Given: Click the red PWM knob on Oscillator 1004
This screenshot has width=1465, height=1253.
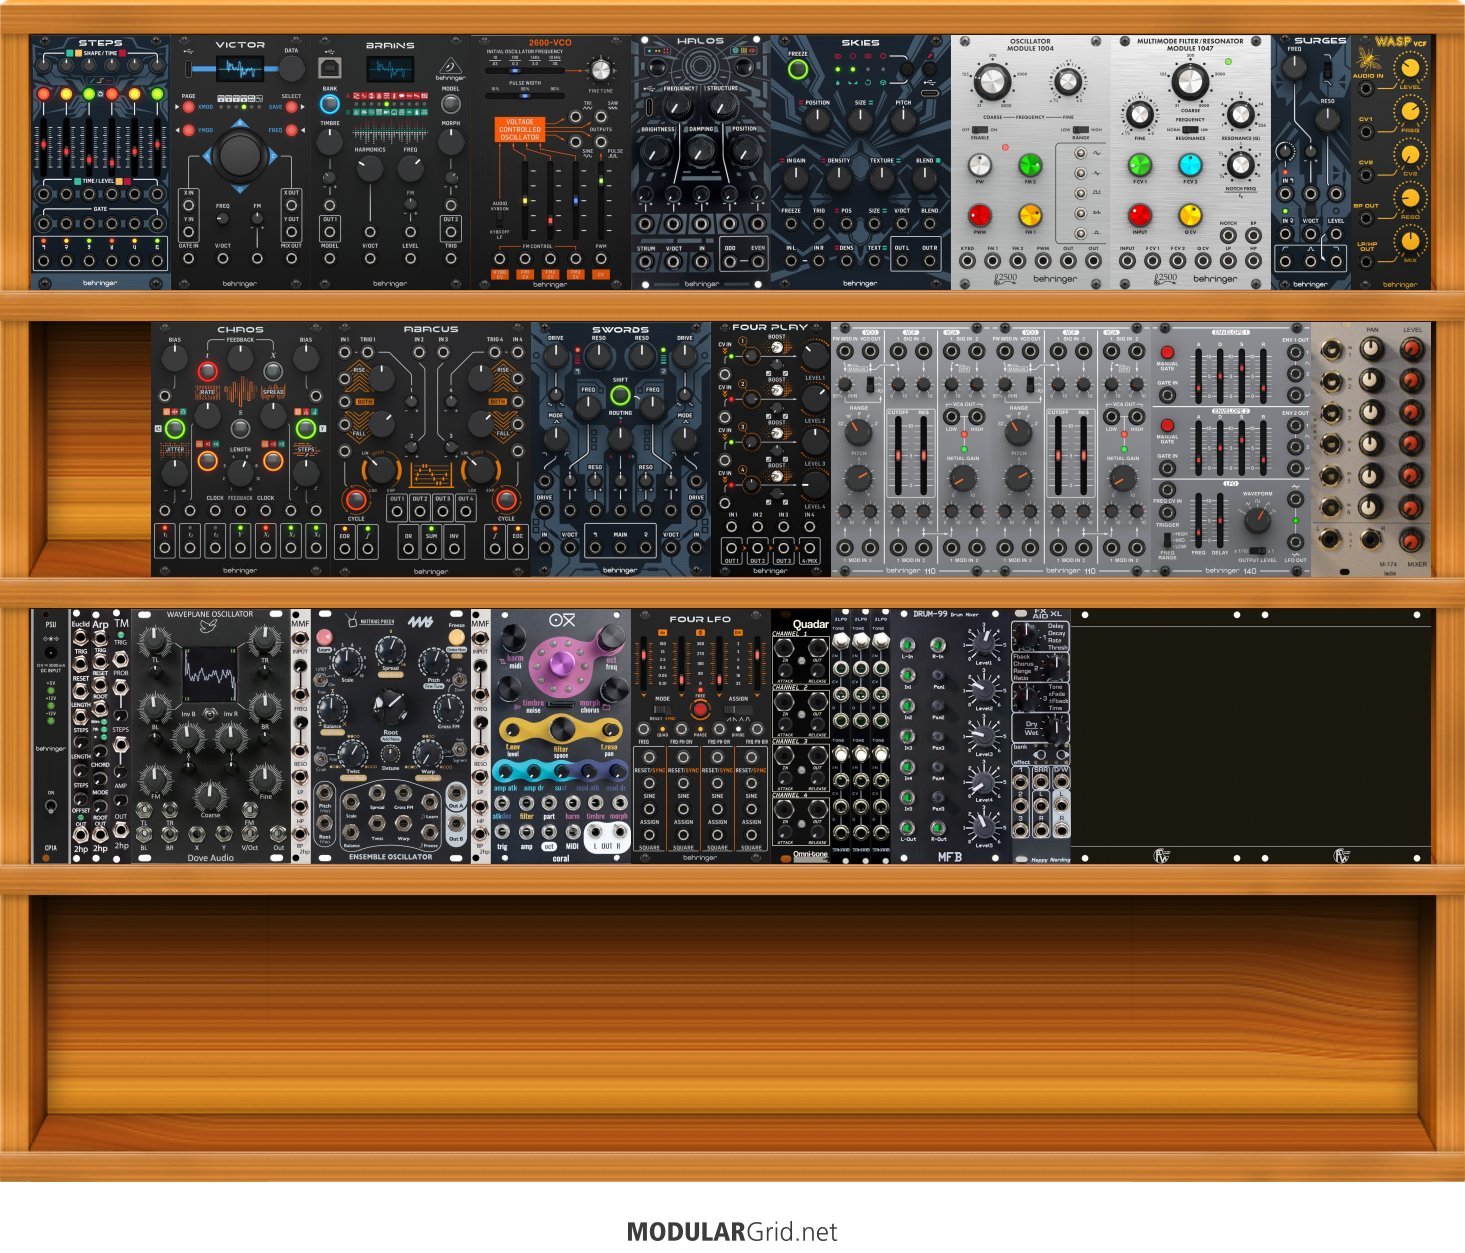Looking at the screenshot, I should (x=980, y=215).
